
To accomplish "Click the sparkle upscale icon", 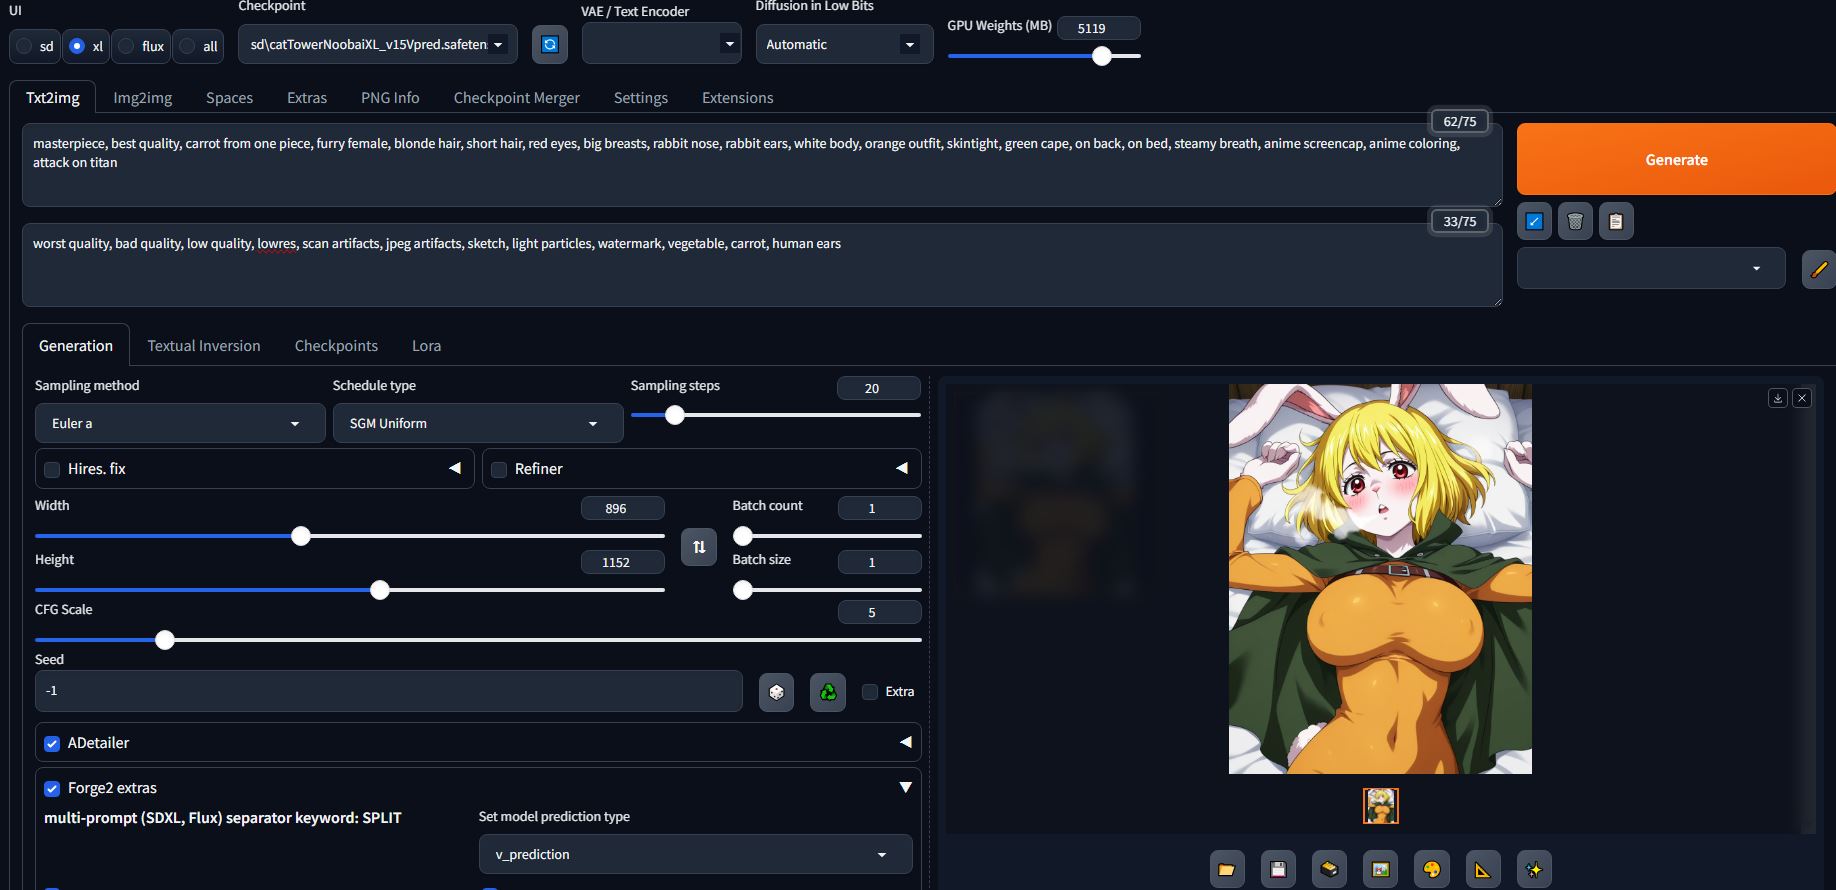I will point(1534,869).
